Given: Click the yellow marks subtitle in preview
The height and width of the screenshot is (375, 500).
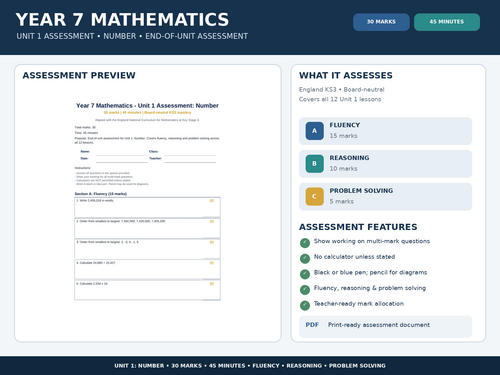Looking at the screenshot, I should [x=147, y=113].
